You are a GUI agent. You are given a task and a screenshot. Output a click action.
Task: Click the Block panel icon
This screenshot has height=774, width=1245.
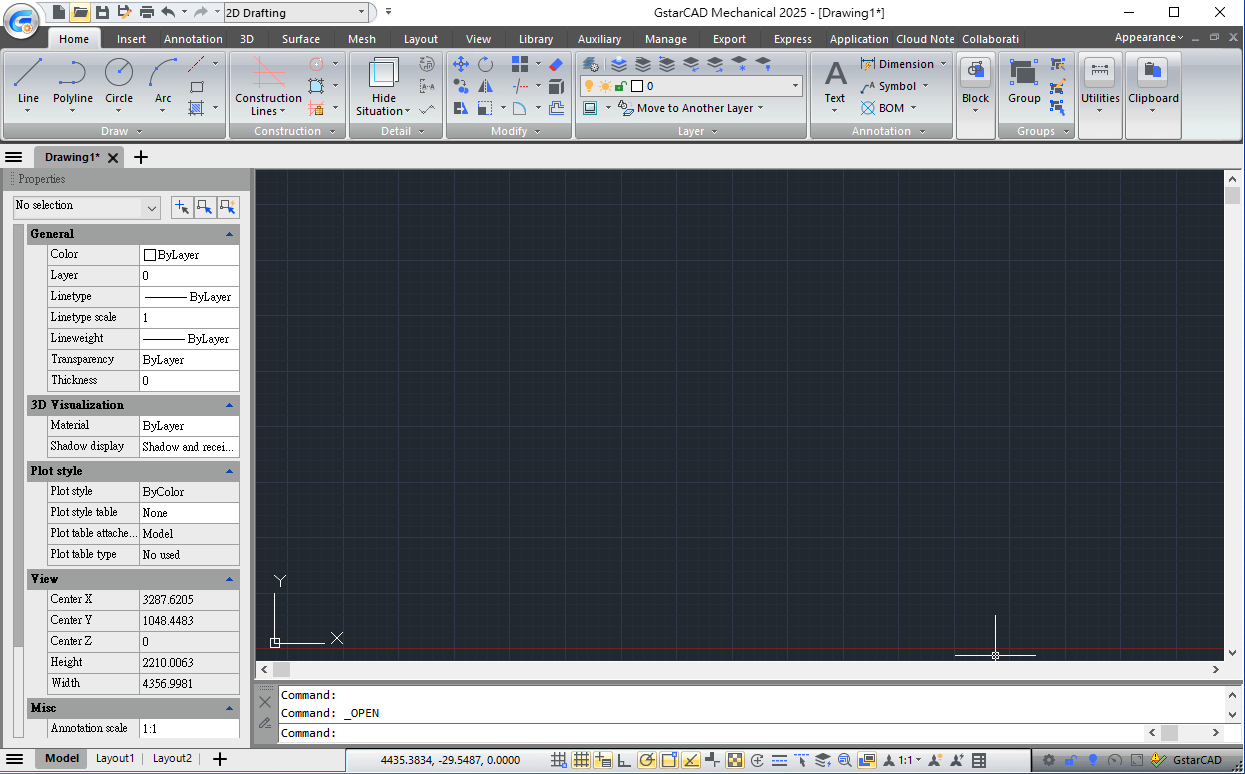coord(975,72)
